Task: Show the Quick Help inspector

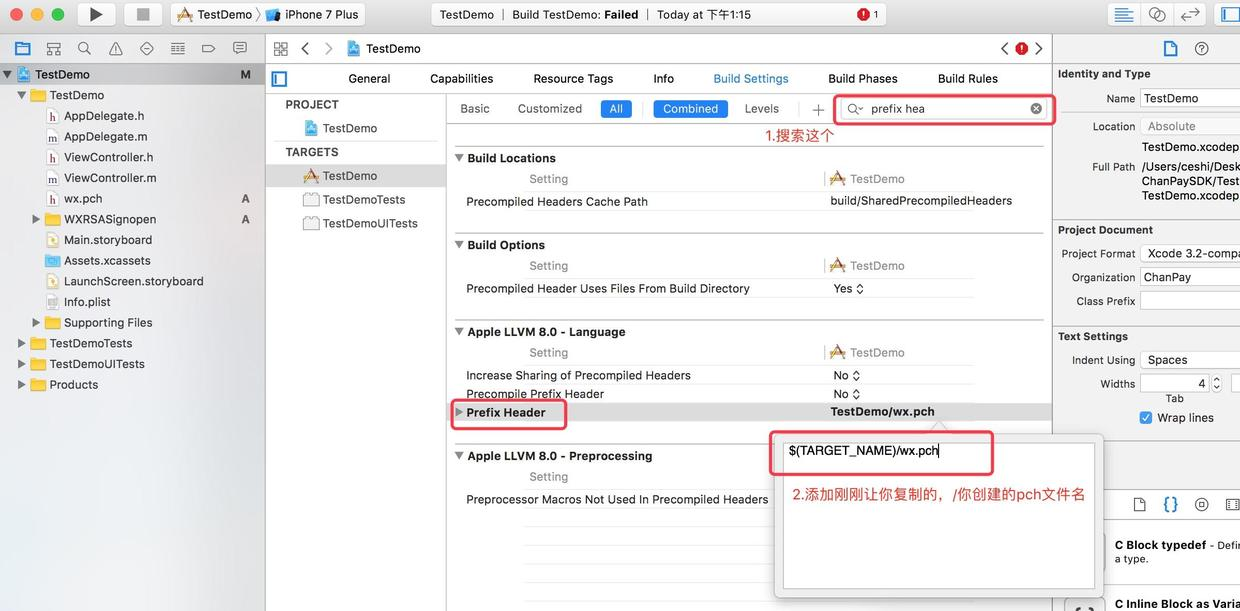Action: tap(1201, 48)
